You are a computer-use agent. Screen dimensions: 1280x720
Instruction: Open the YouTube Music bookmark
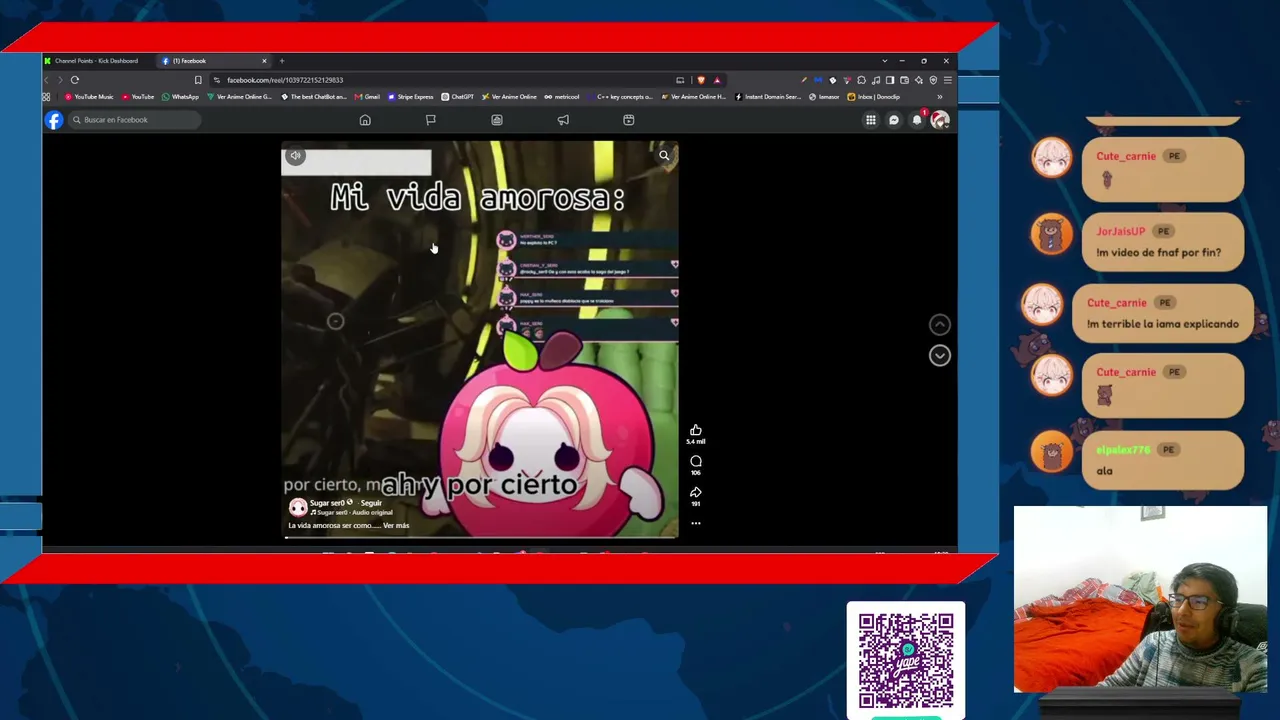click(89, 97)
